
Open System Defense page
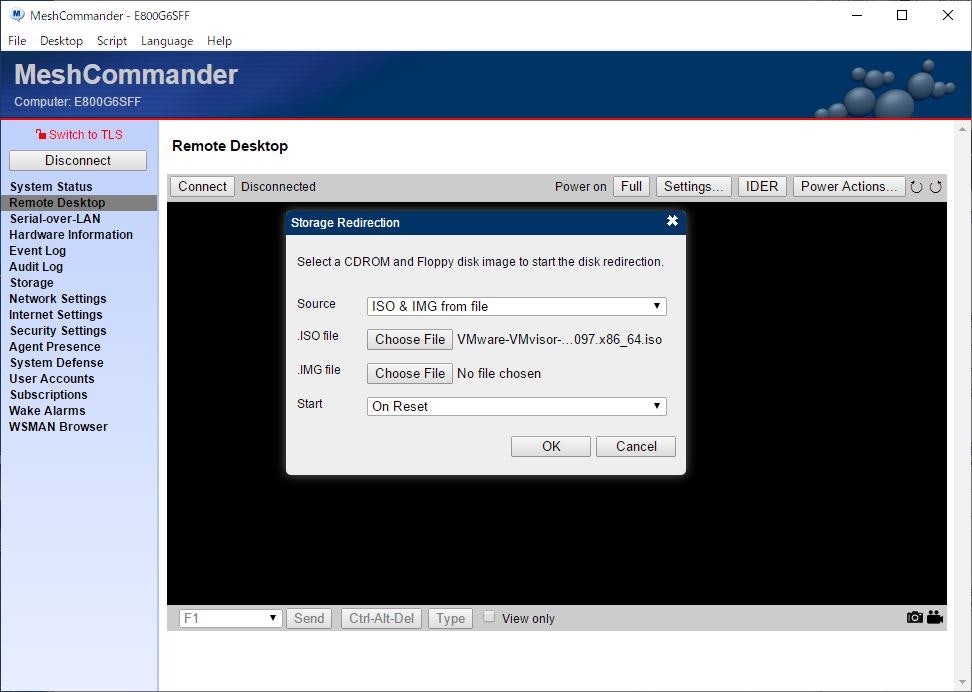(x=56, y=363)
